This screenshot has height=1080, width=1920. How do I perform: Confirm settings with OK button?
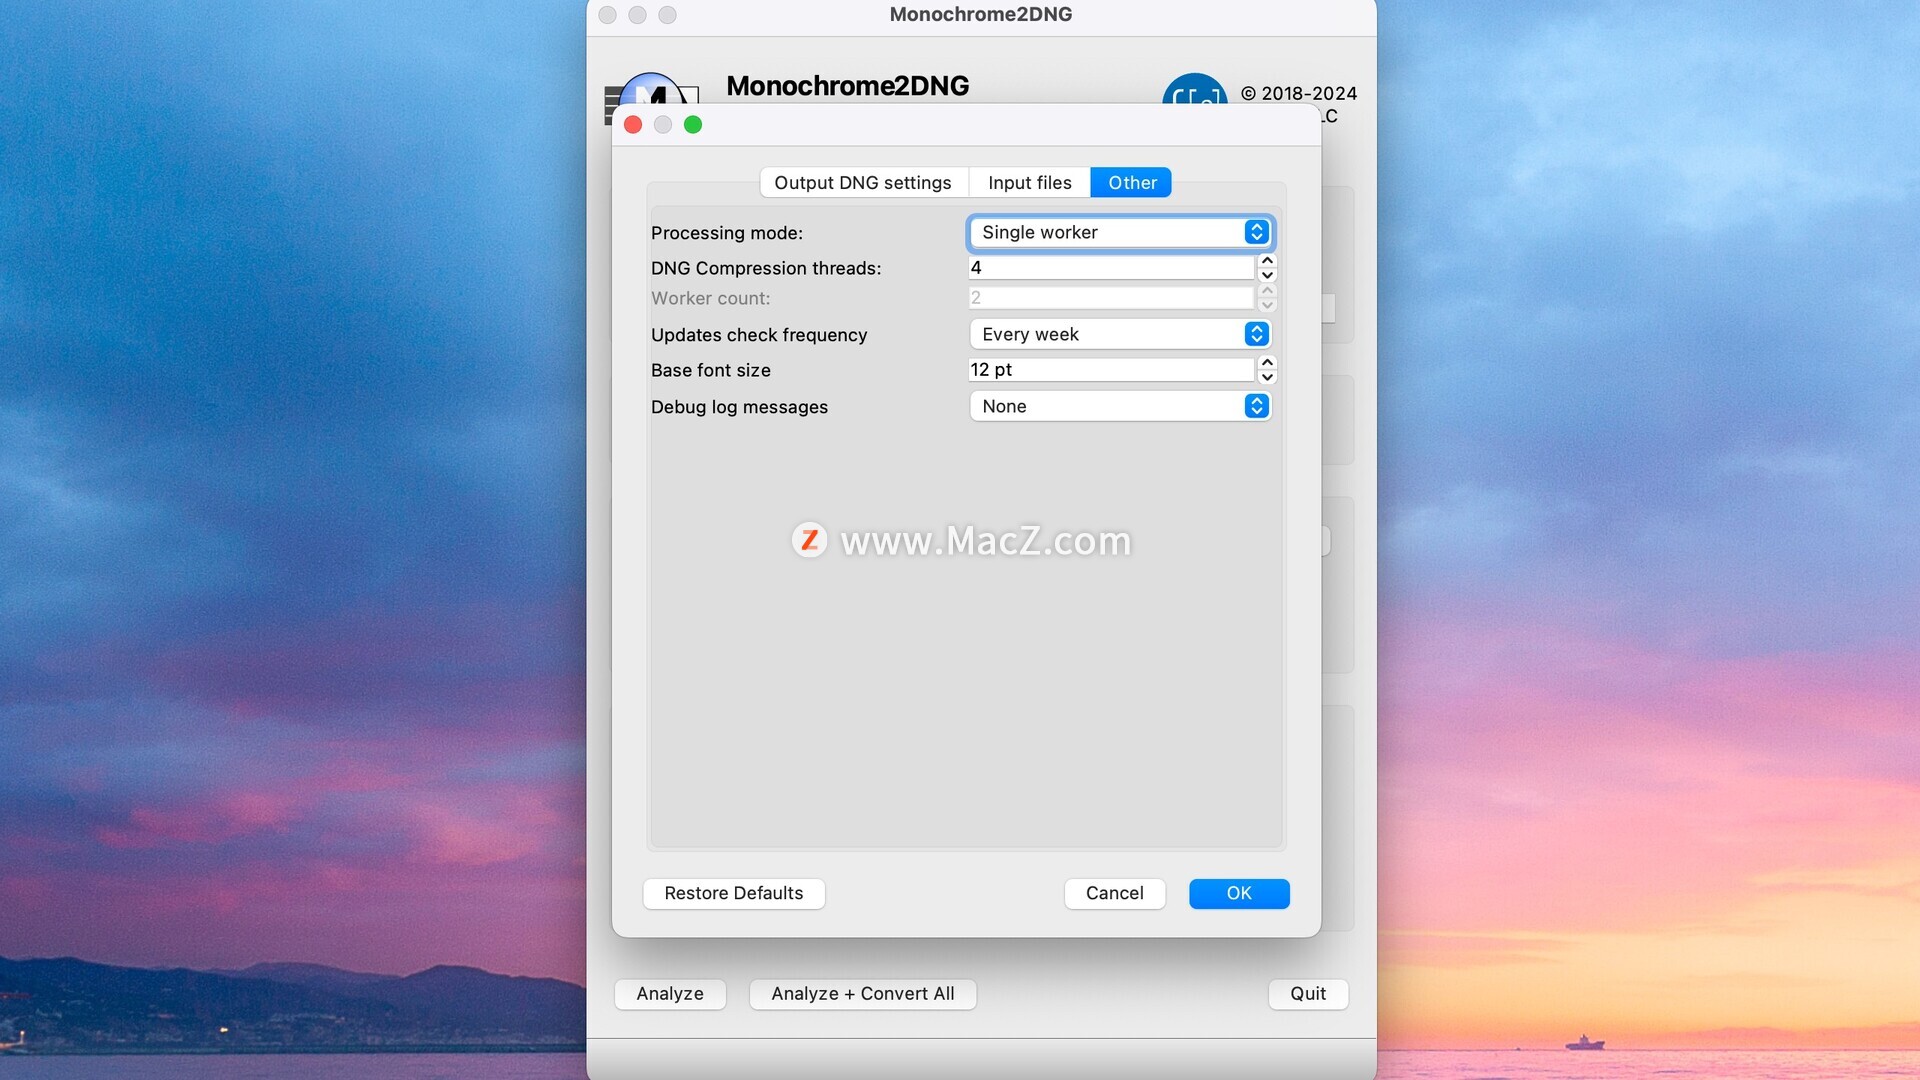point(1239,893)
